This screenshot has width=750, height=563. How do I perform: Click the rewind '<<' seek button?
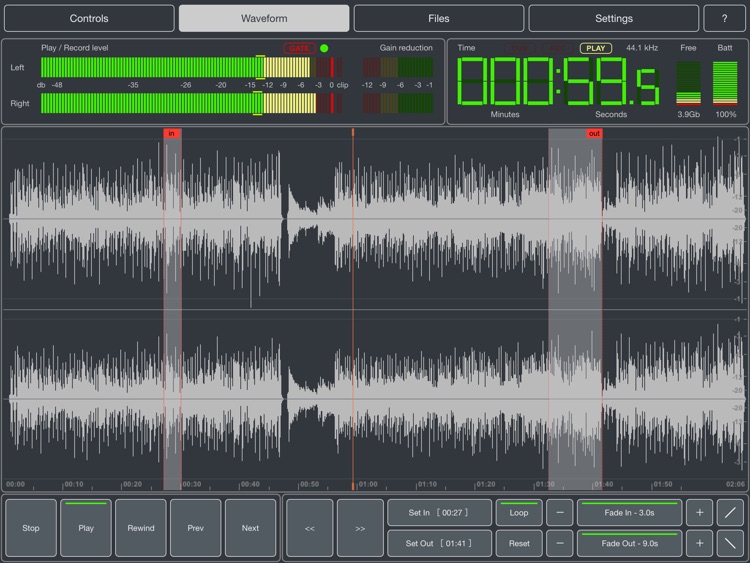[309, 528]
